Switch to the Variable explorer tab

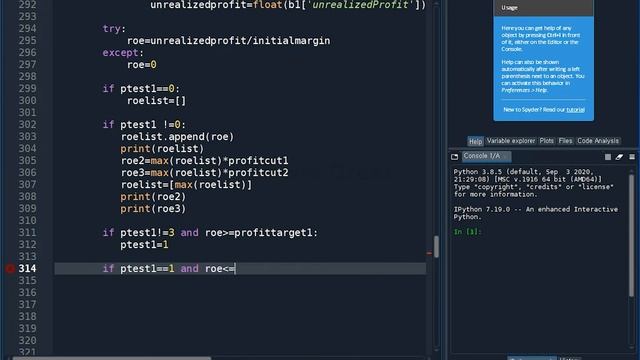click(x=511, y=141)
